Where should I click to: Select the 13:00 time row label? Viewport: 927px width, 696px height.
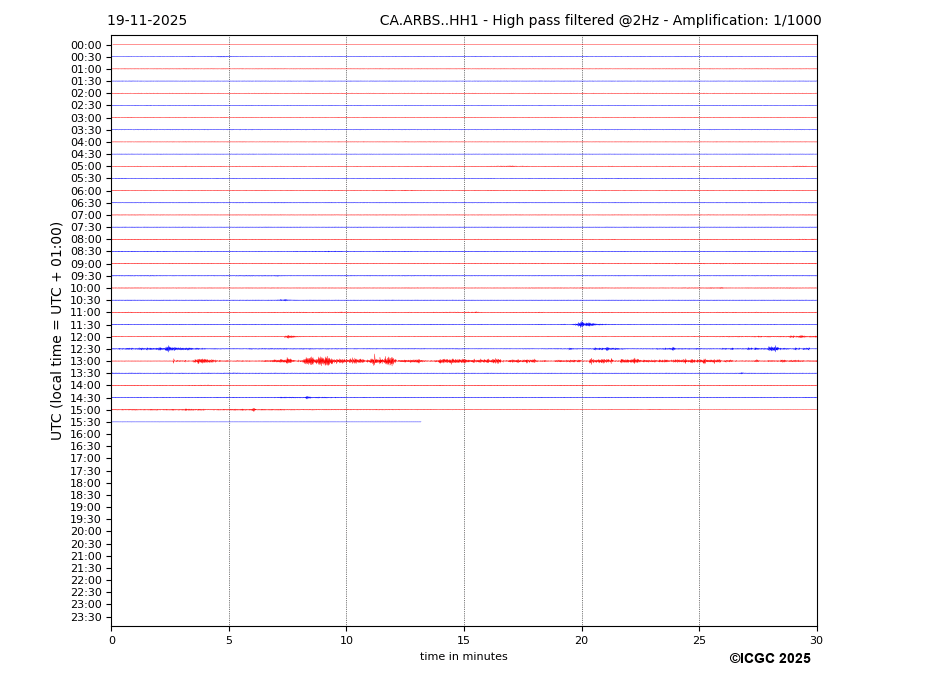coord(85,362)
